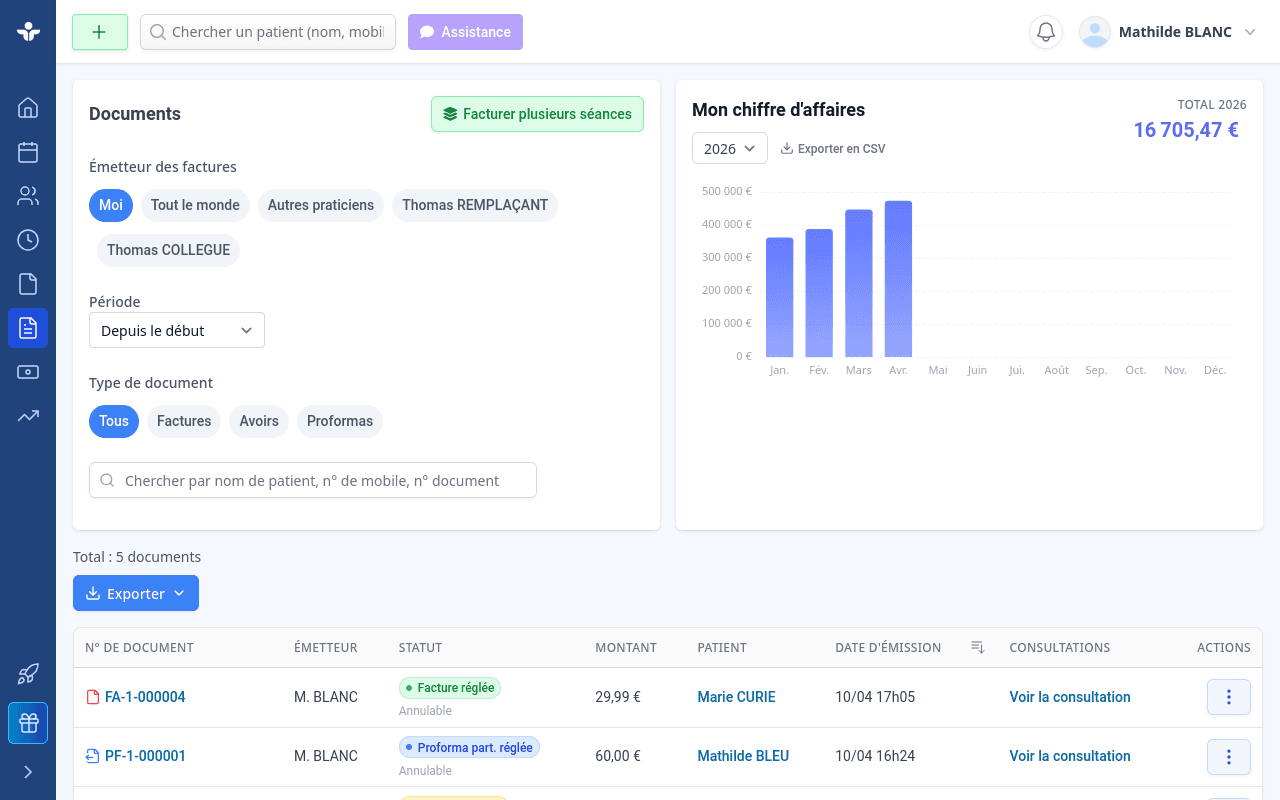Open the trending statistics icon in sidebar
1280x800 pixels.
[x=28, y=416]
